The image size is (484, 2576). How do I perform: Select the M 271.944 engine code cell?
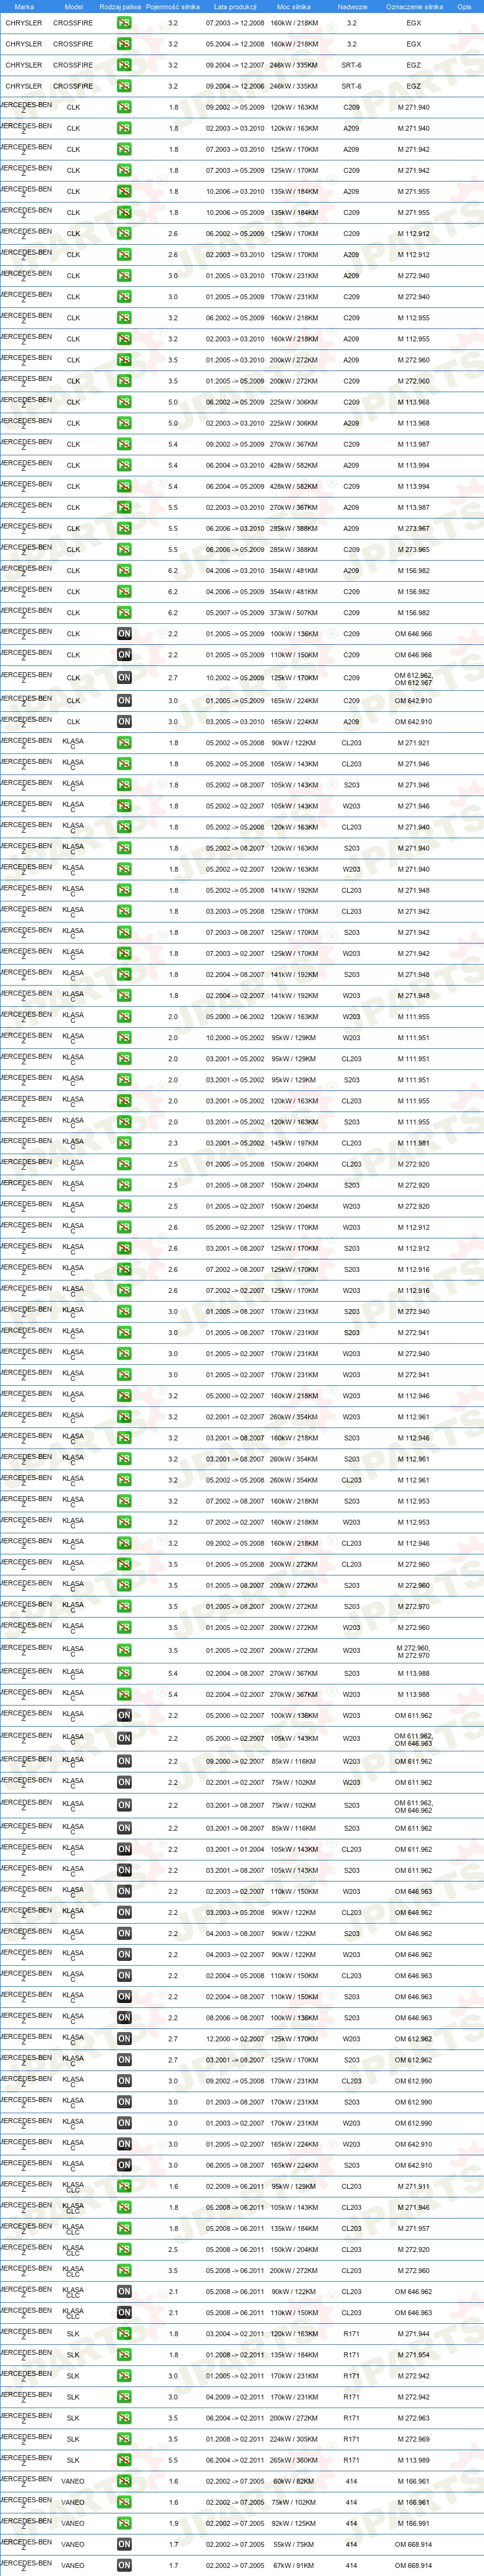pos(414,2334)
